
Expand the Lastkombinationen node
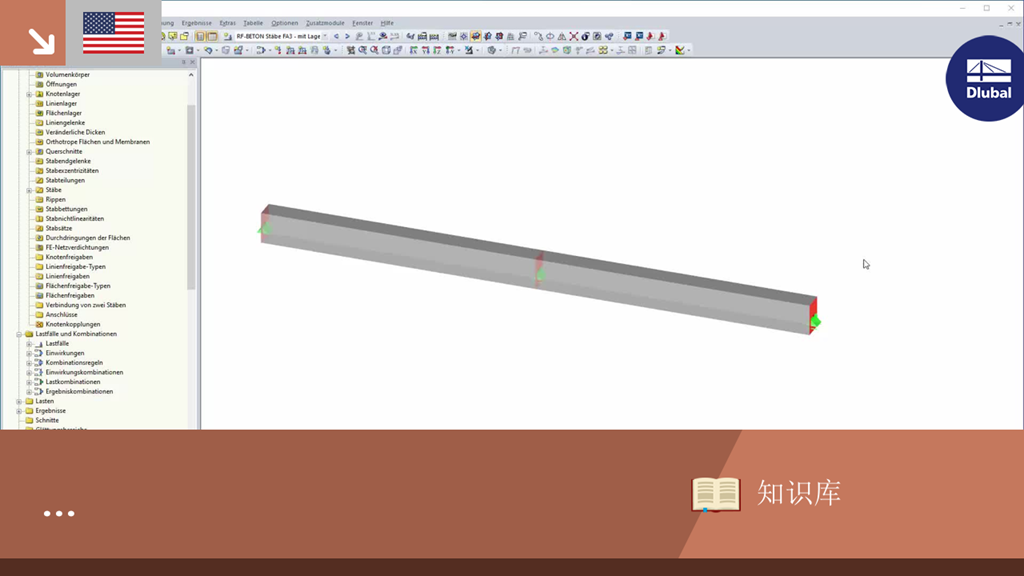click(29, 382)
